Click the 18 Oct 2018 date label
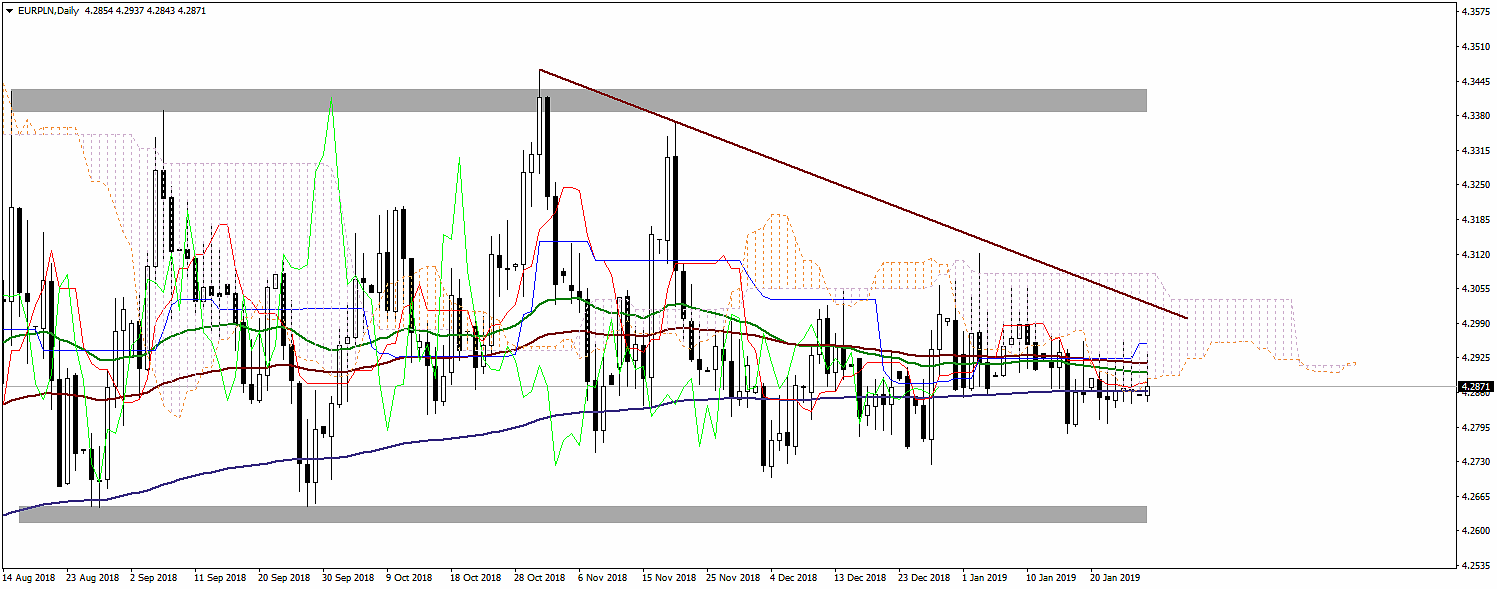 pos(475,578)
